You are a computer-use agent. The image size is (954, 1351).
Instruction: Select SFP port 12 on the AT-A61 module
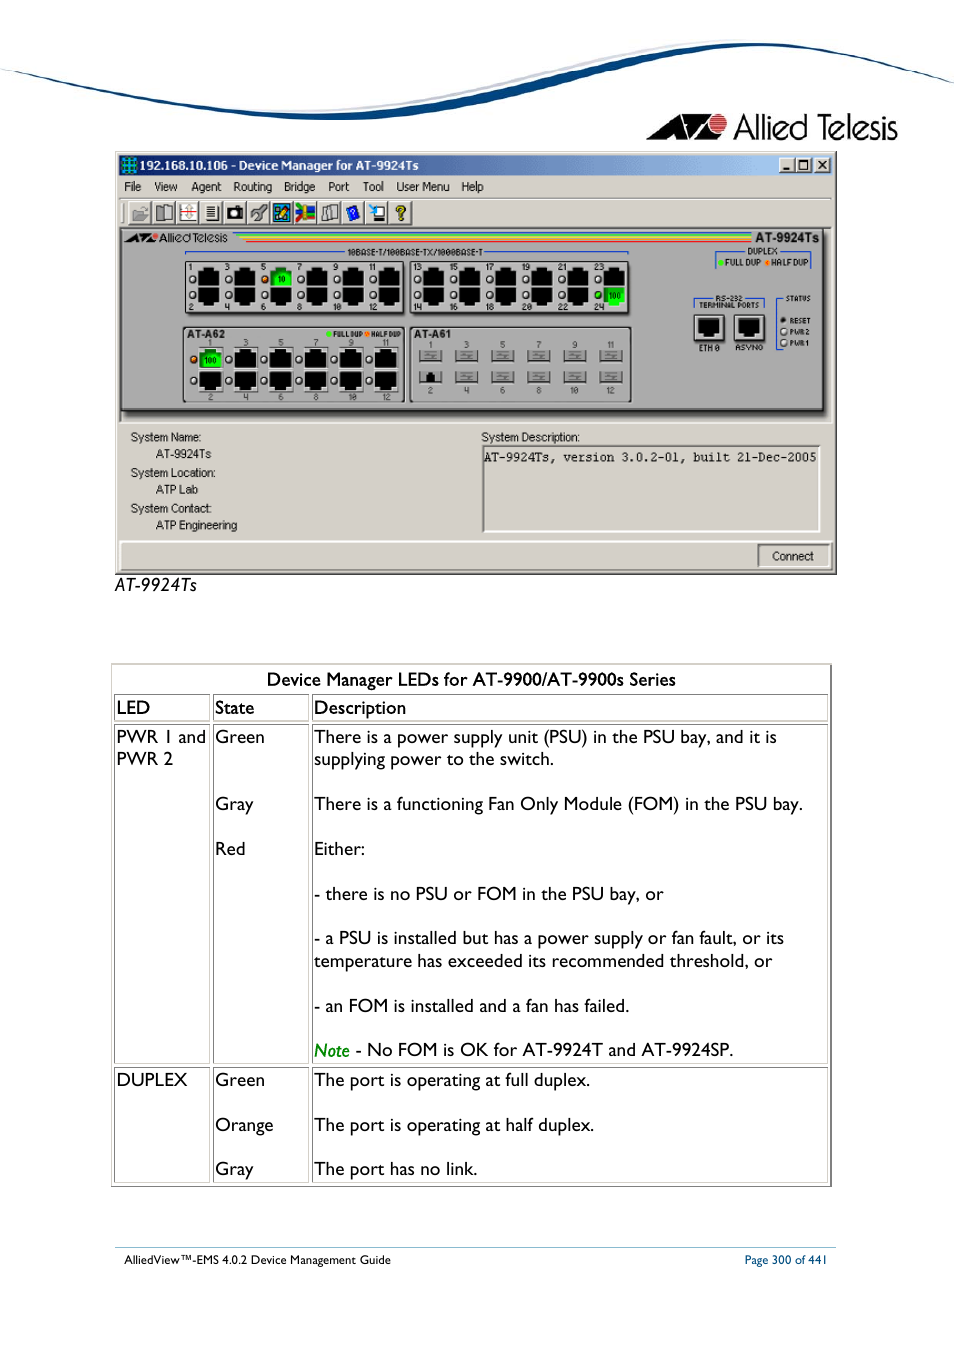611,377
